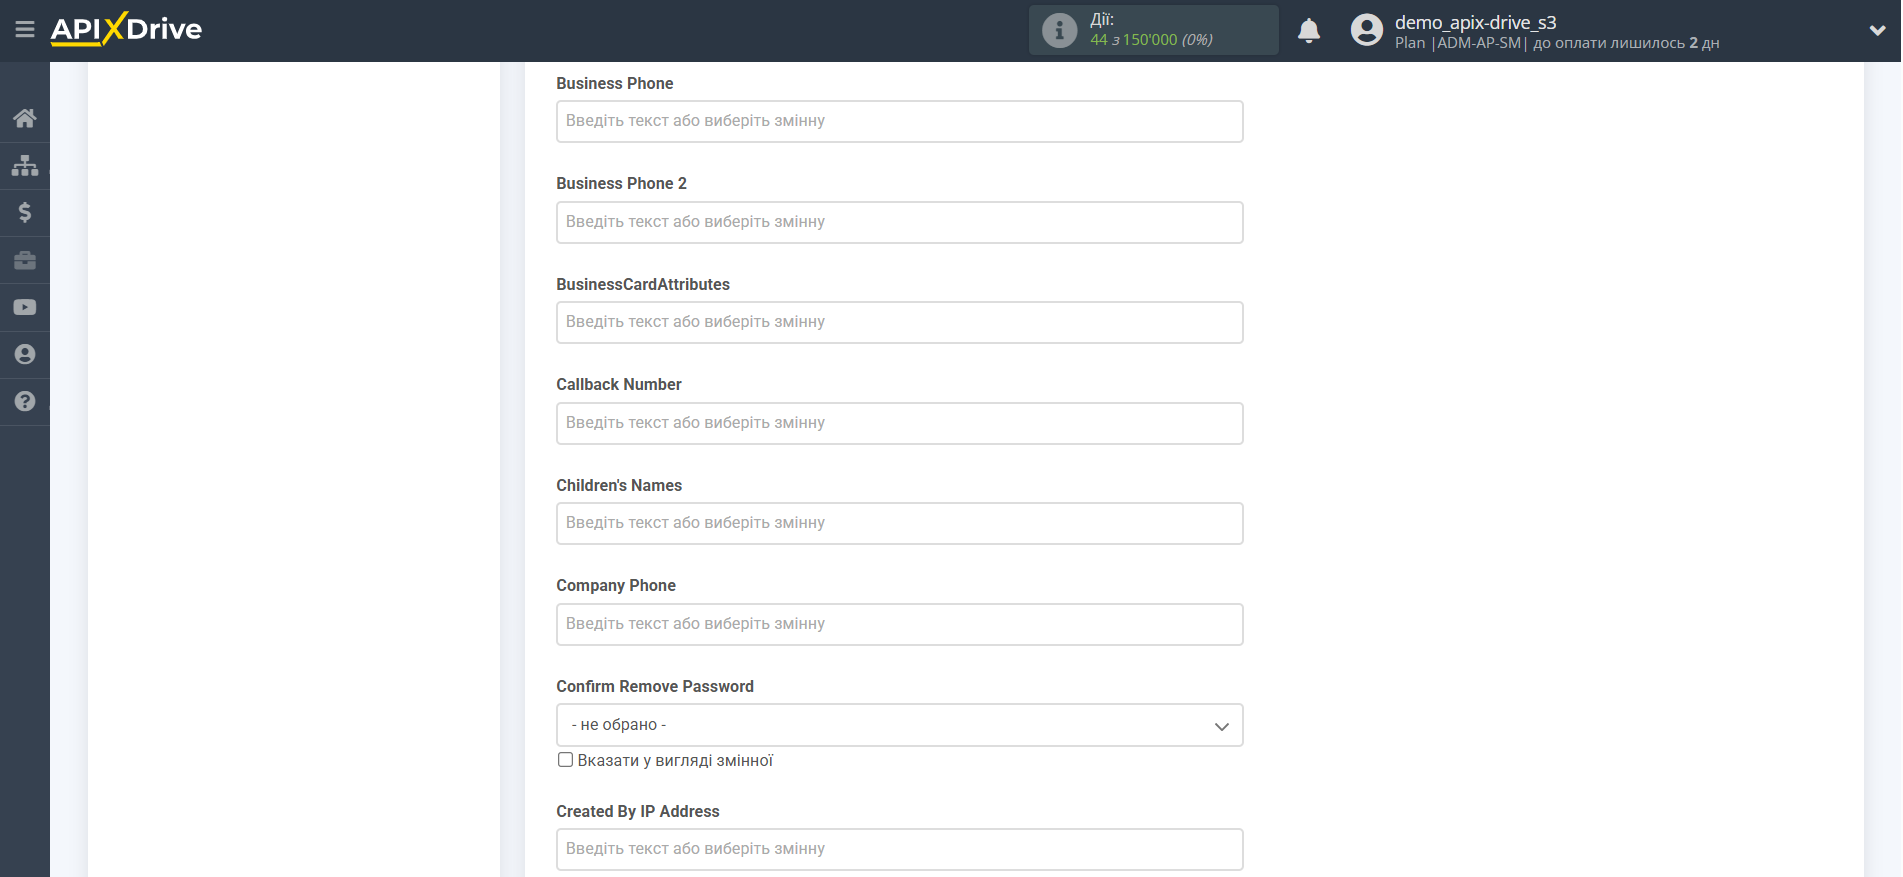Viewport: 1903px width, 877px height.
Task: Focus the BusinessCardAttributes input field
Action: 899,322
